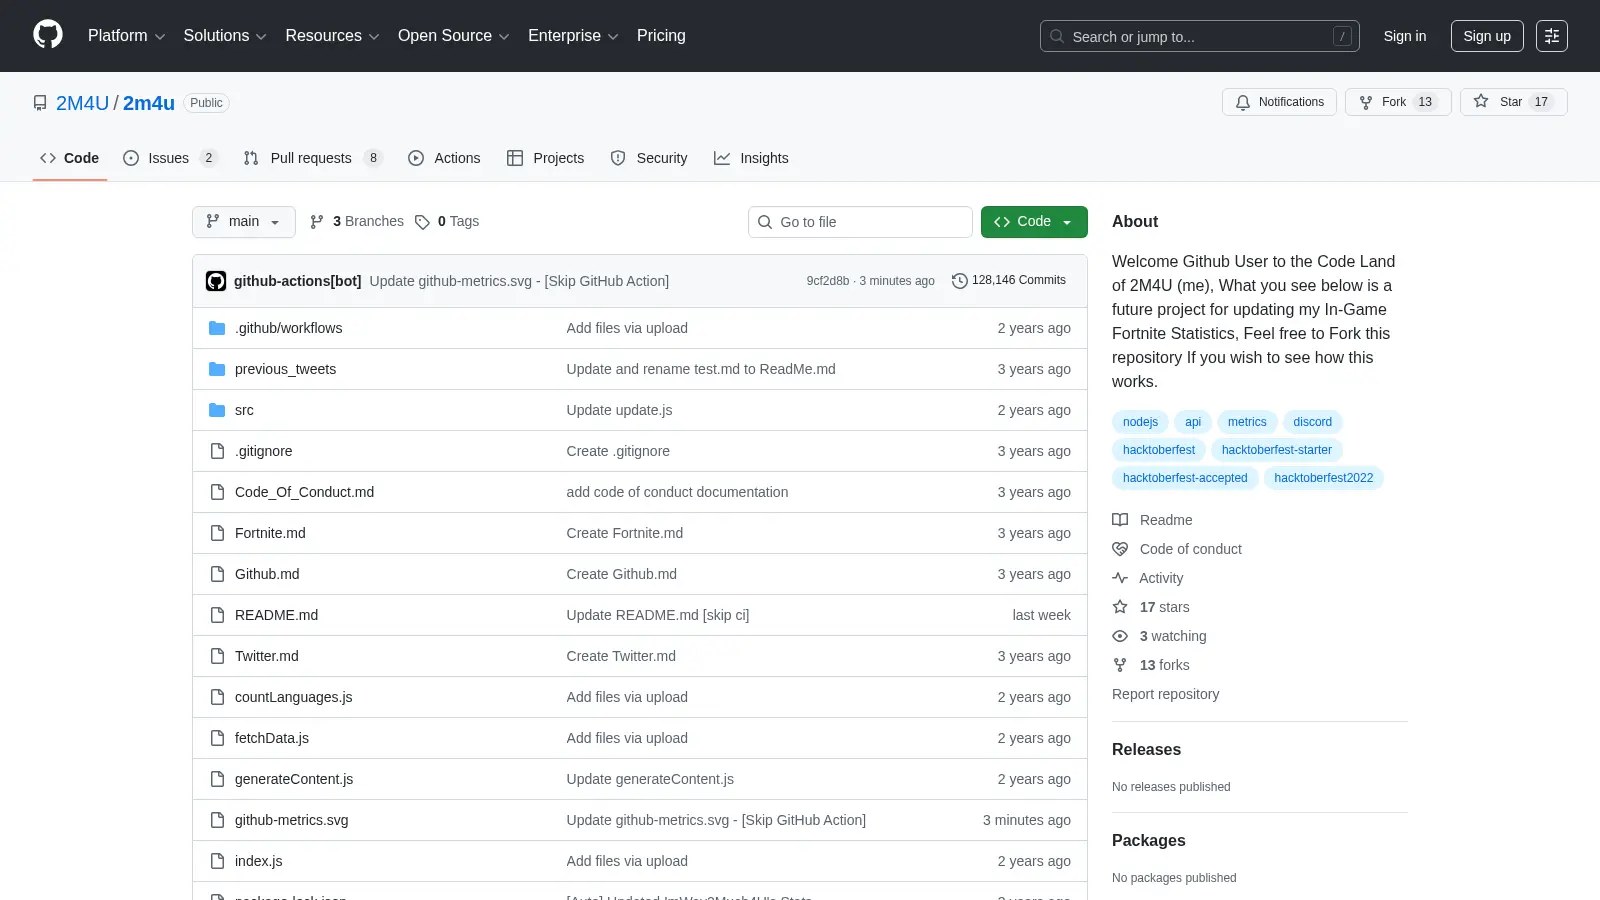Click the hacktoberfest2022 topic tag

point(1323,478)
